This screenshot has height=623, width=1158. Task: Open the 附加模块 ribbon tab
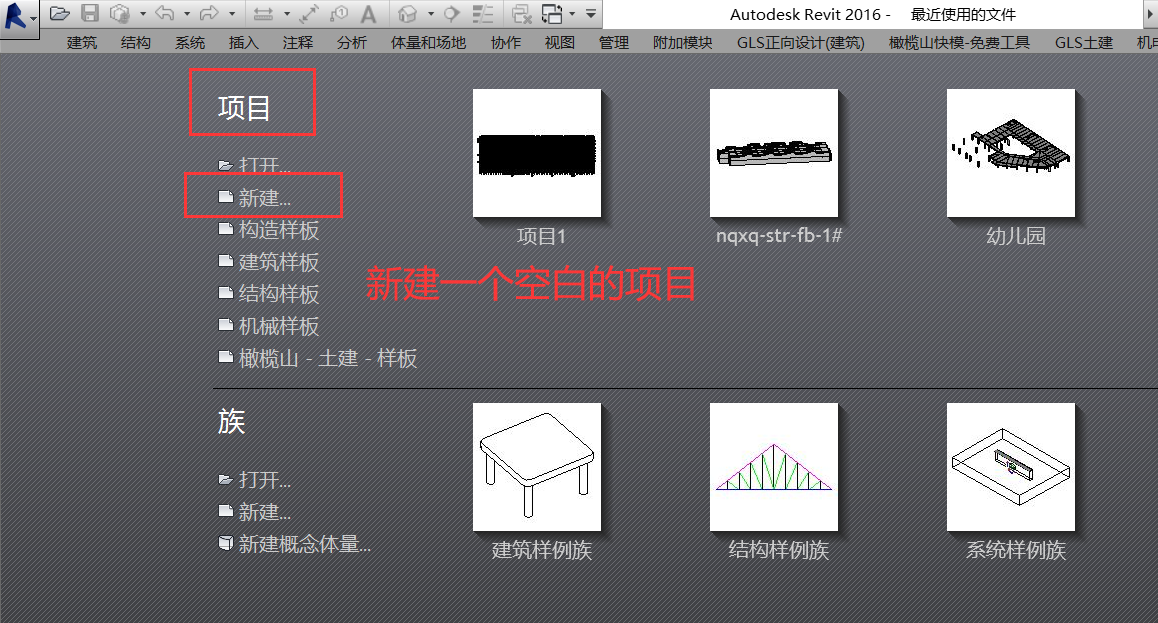point(682,43)
